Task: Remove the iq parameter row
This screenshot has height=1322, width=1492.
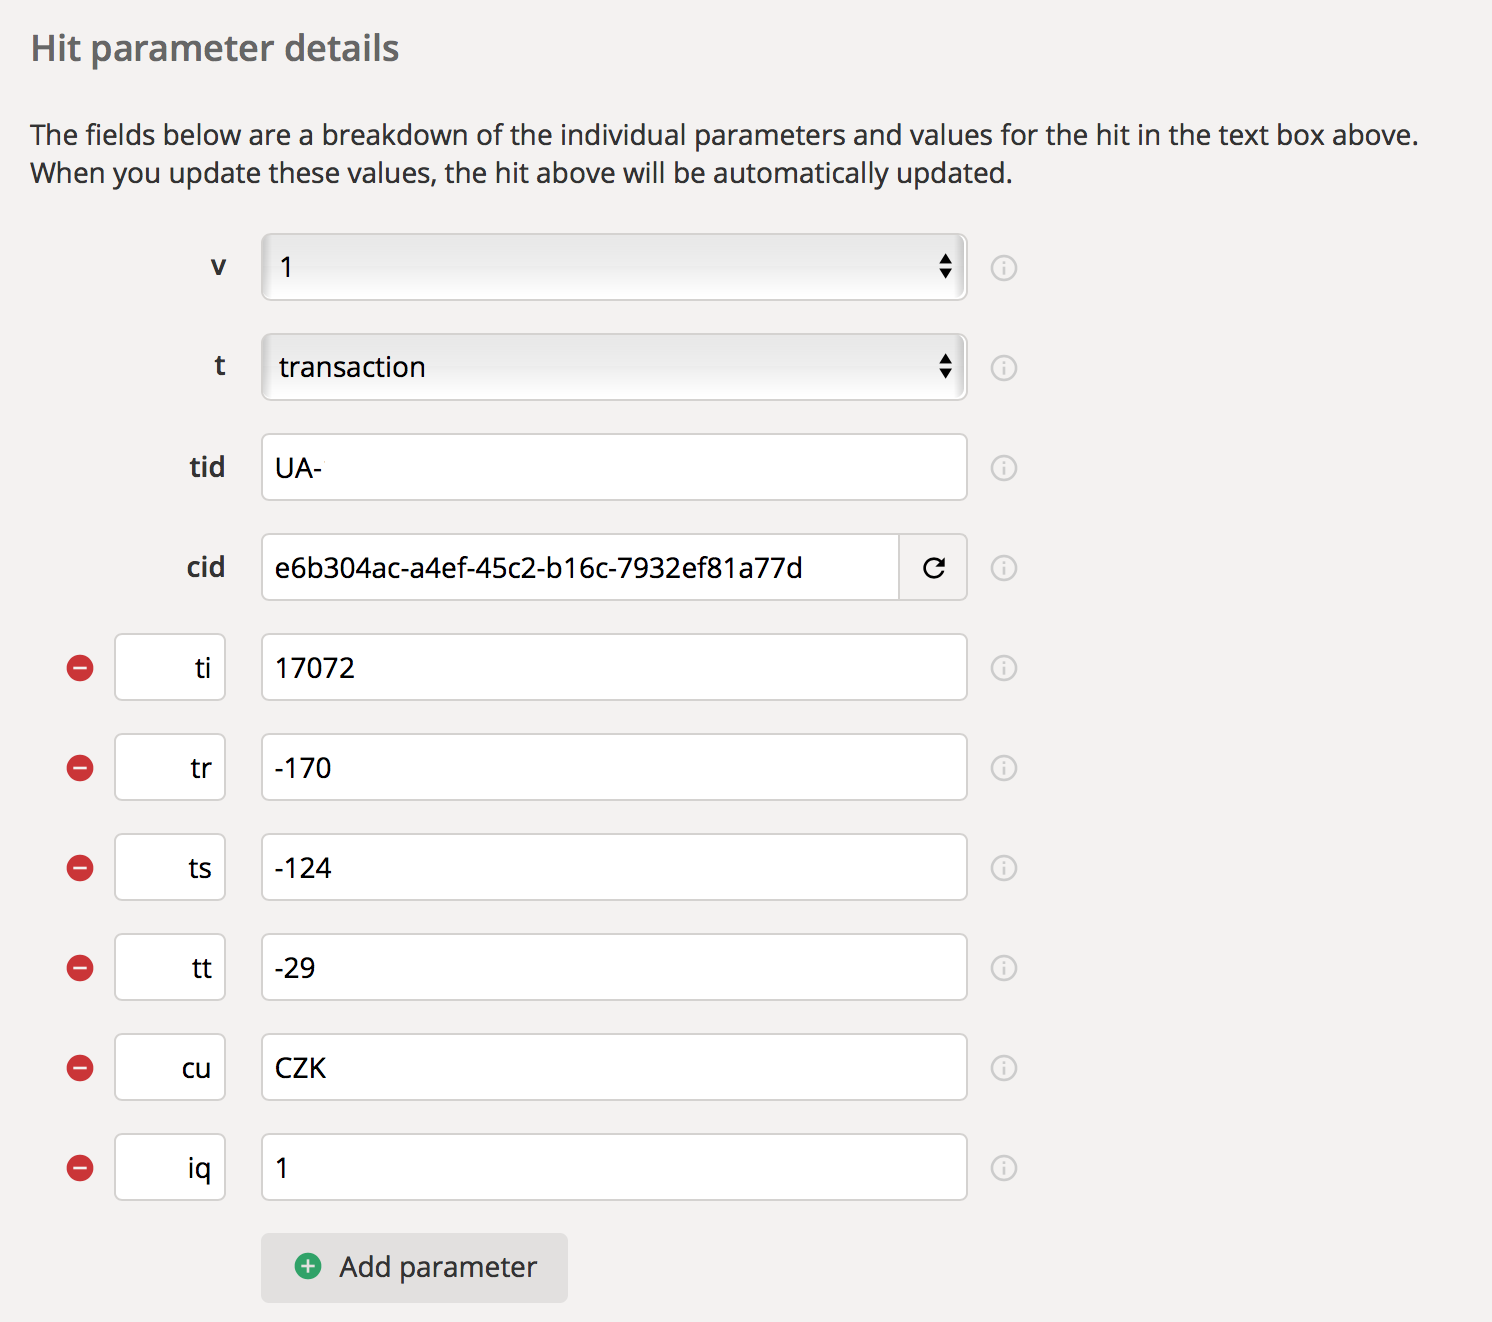Action: (80, 1168)
